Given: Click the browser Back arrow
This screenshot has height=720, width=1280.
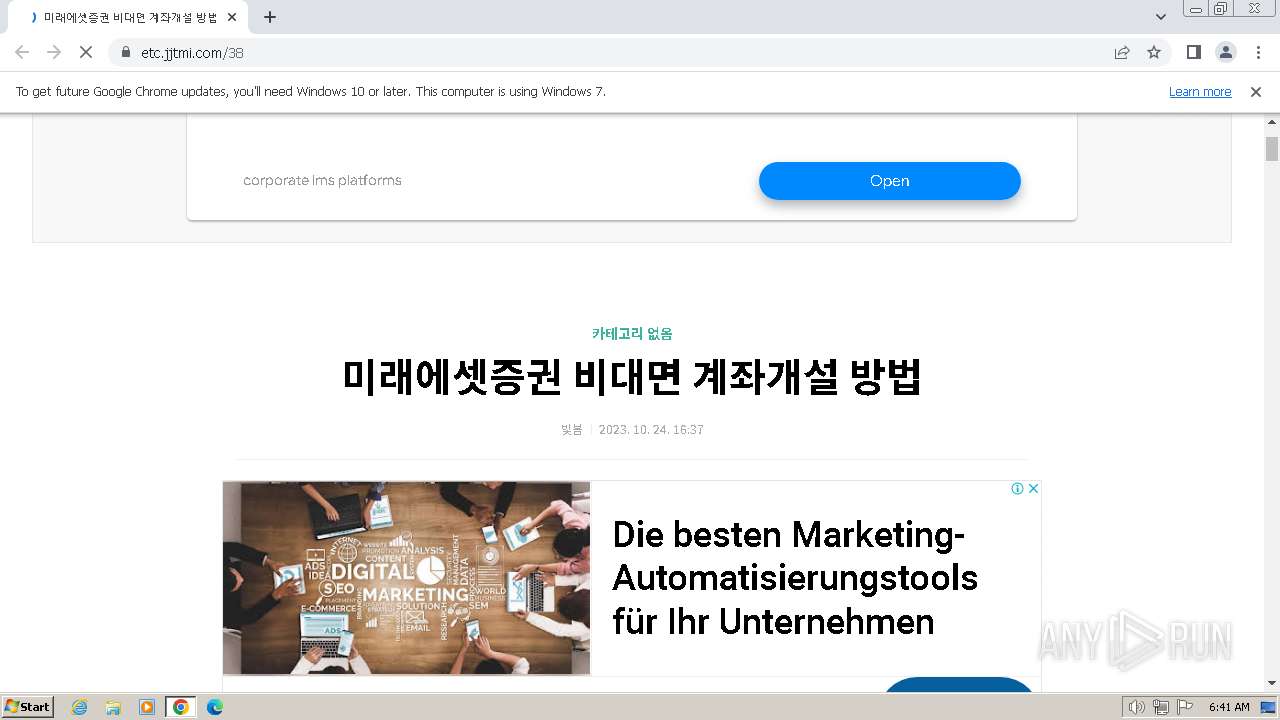Looking at the screenshot, I should pos(22,52).
